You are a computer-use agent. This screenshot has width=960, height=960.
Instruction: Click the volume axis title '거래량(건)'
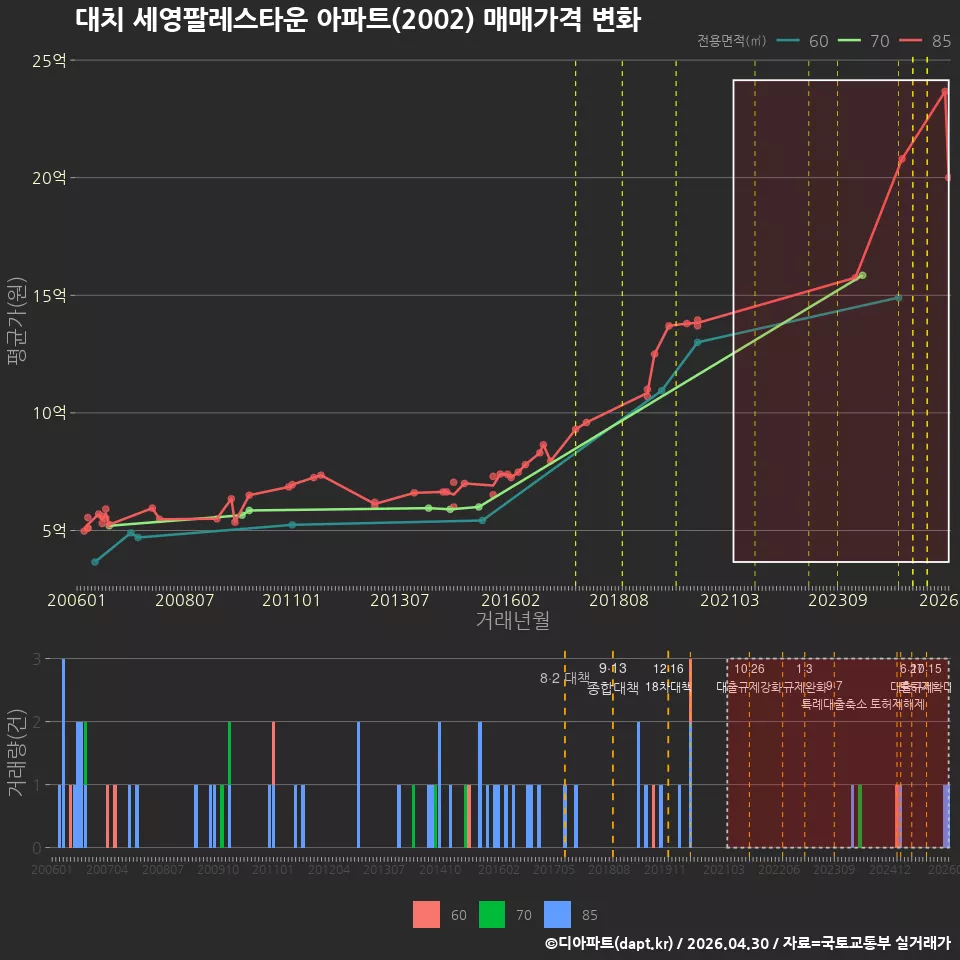click(x=15, y=752)
